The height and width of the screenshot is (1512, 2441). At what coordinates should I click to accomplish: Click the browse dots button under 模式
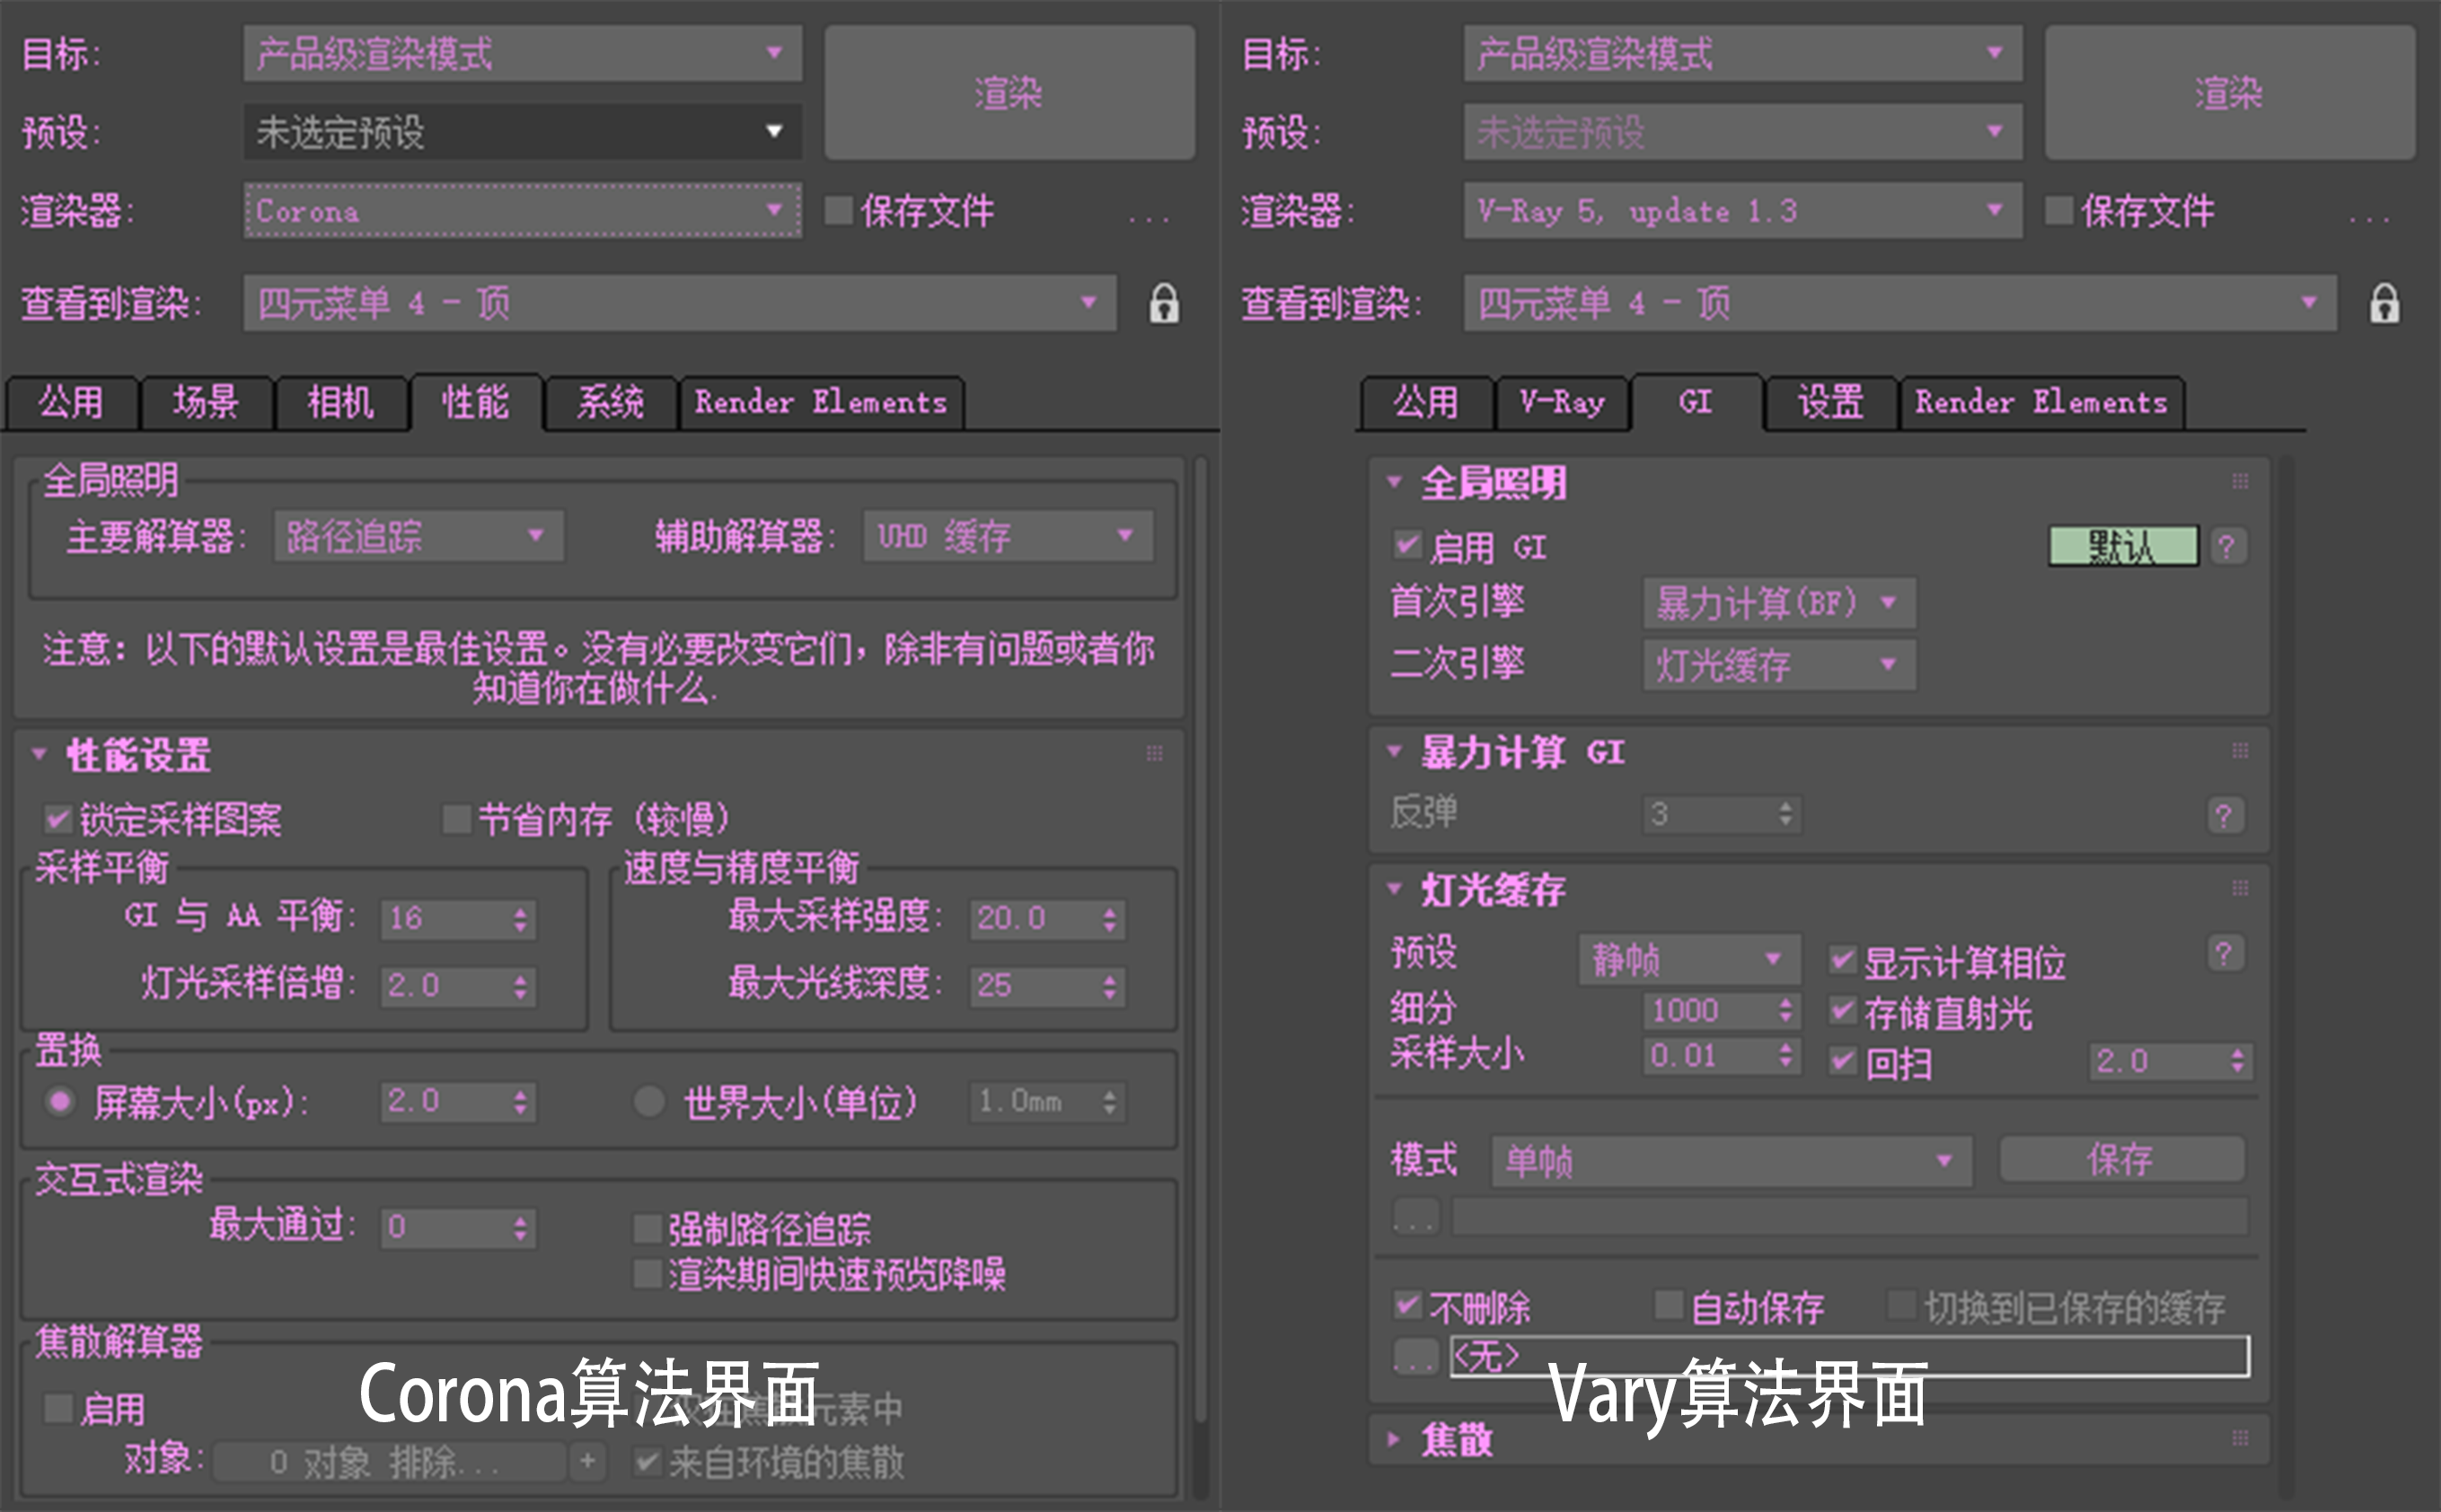point(1416,1217)
